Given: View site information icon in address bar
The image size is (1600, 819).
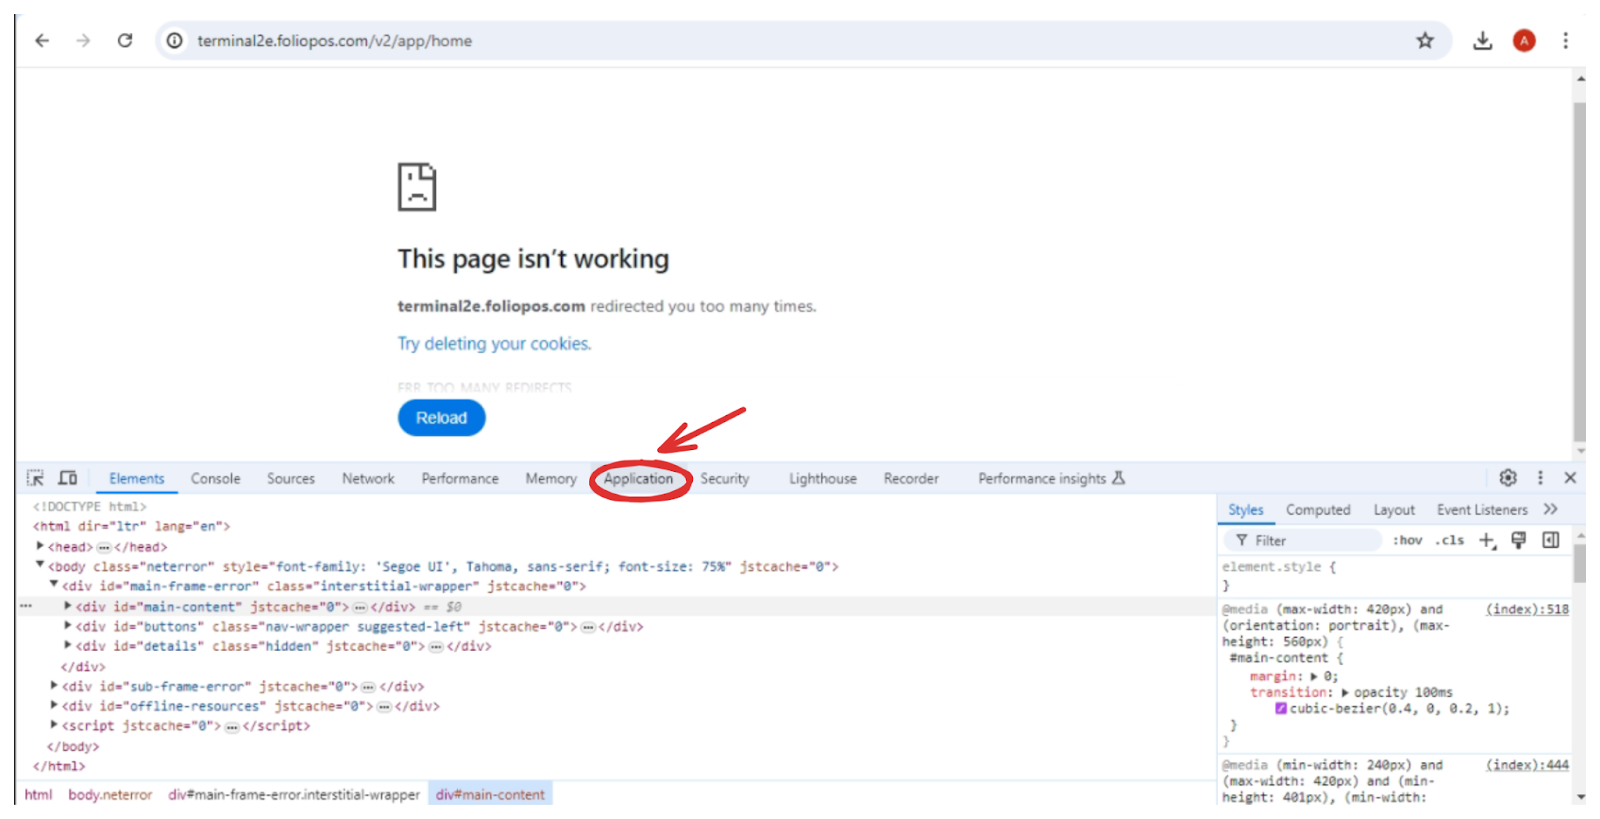Looking at the screenshot, I should click(175, 41).
